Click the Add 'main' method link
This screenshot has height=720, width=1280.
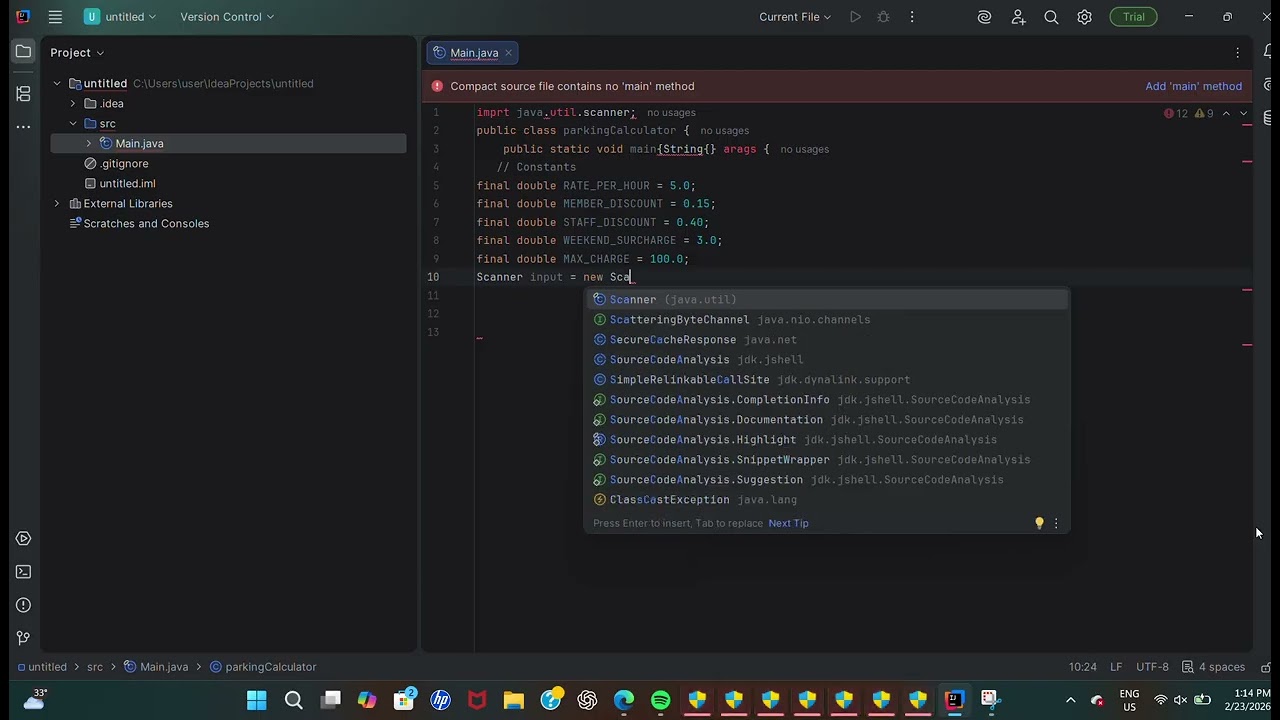click(1193, 86)
